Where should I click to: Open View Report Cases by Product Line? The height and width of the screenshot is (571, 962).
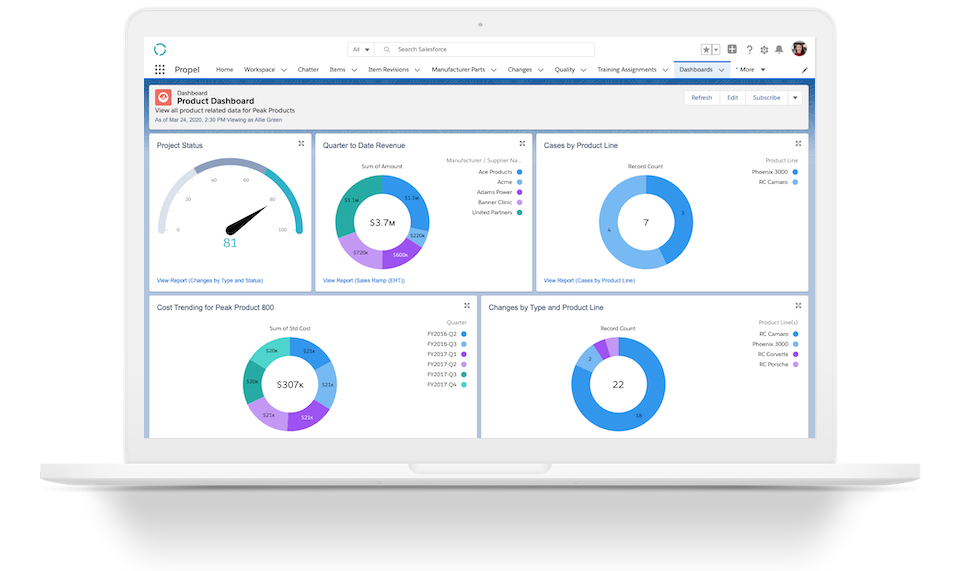589,280
